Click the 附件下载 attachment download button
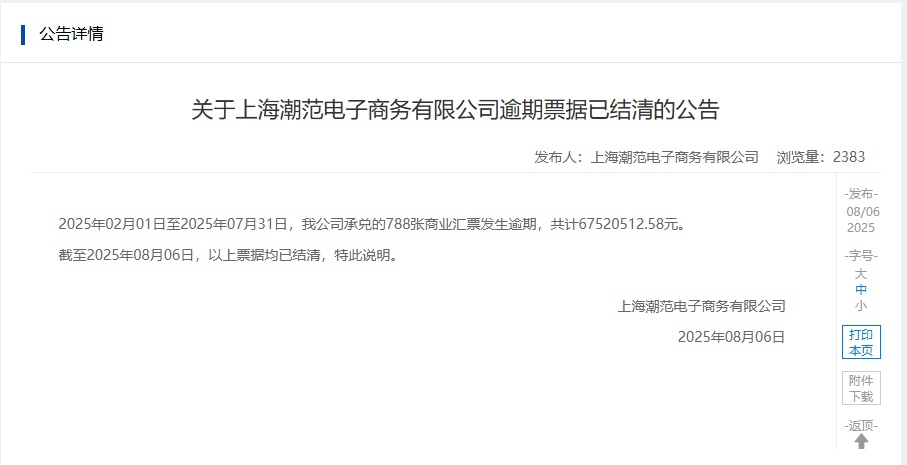Viewport: 907px width, 465px height. pyautogui.click(x=861, y=388)
